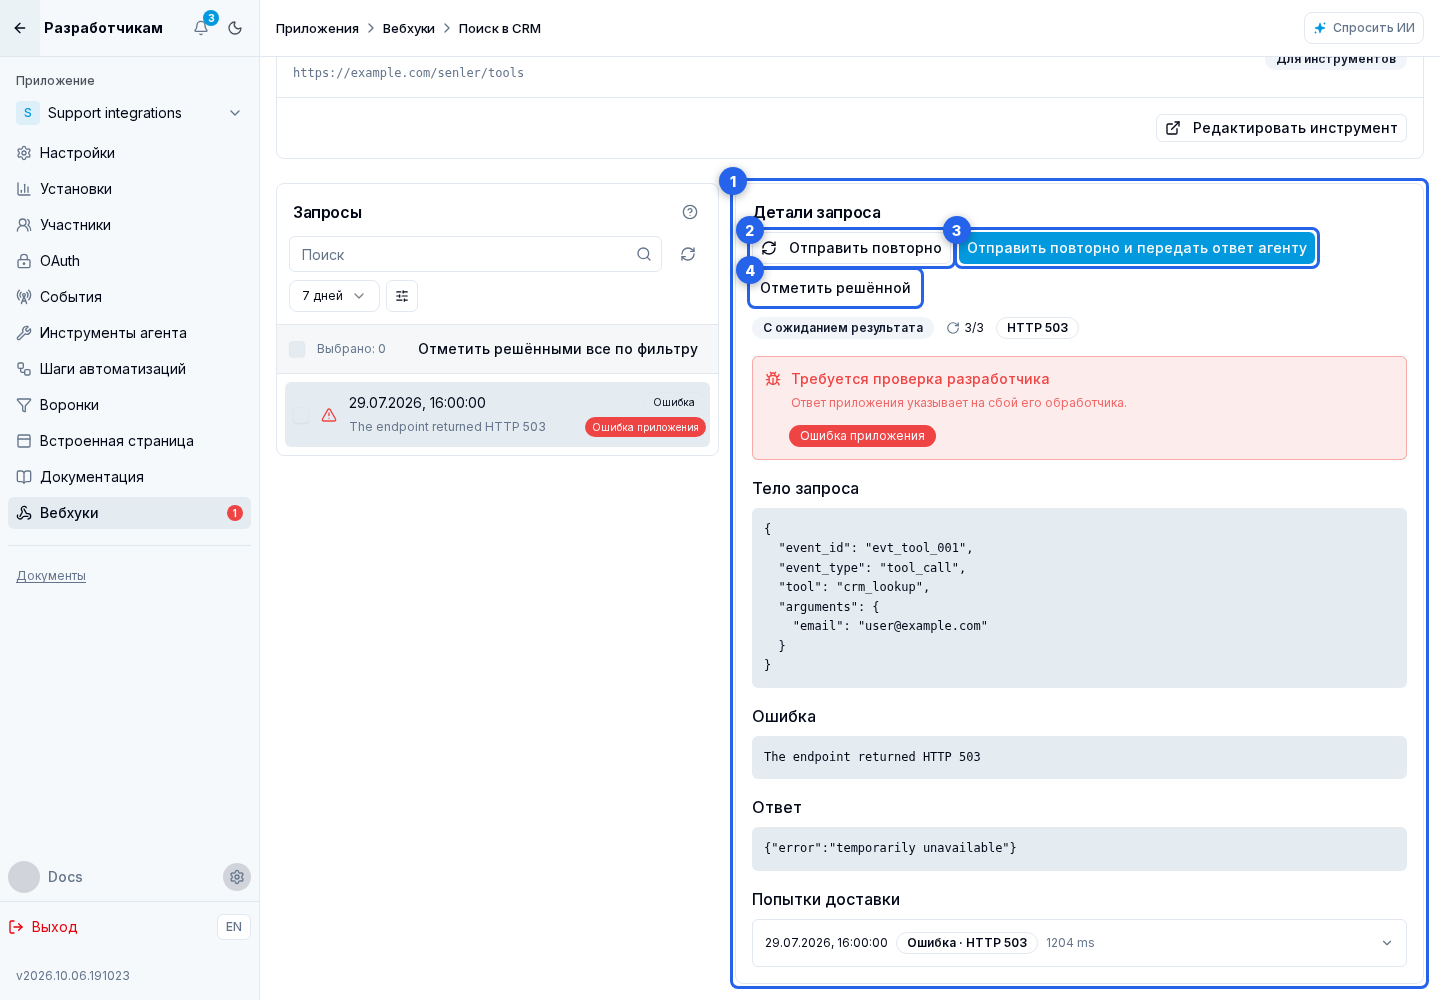Click Вебхуки breadcrumb link

click(x=409, y=28)
